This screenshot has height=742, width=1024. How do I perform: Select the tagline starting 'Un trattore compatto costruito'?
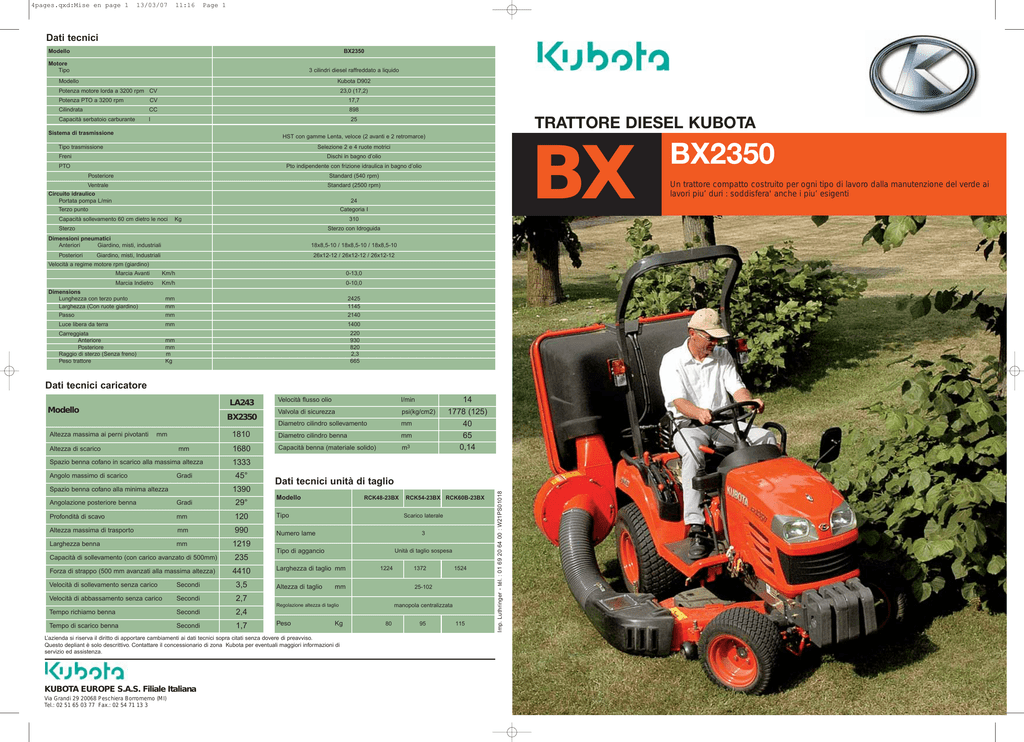coord(829,189)
